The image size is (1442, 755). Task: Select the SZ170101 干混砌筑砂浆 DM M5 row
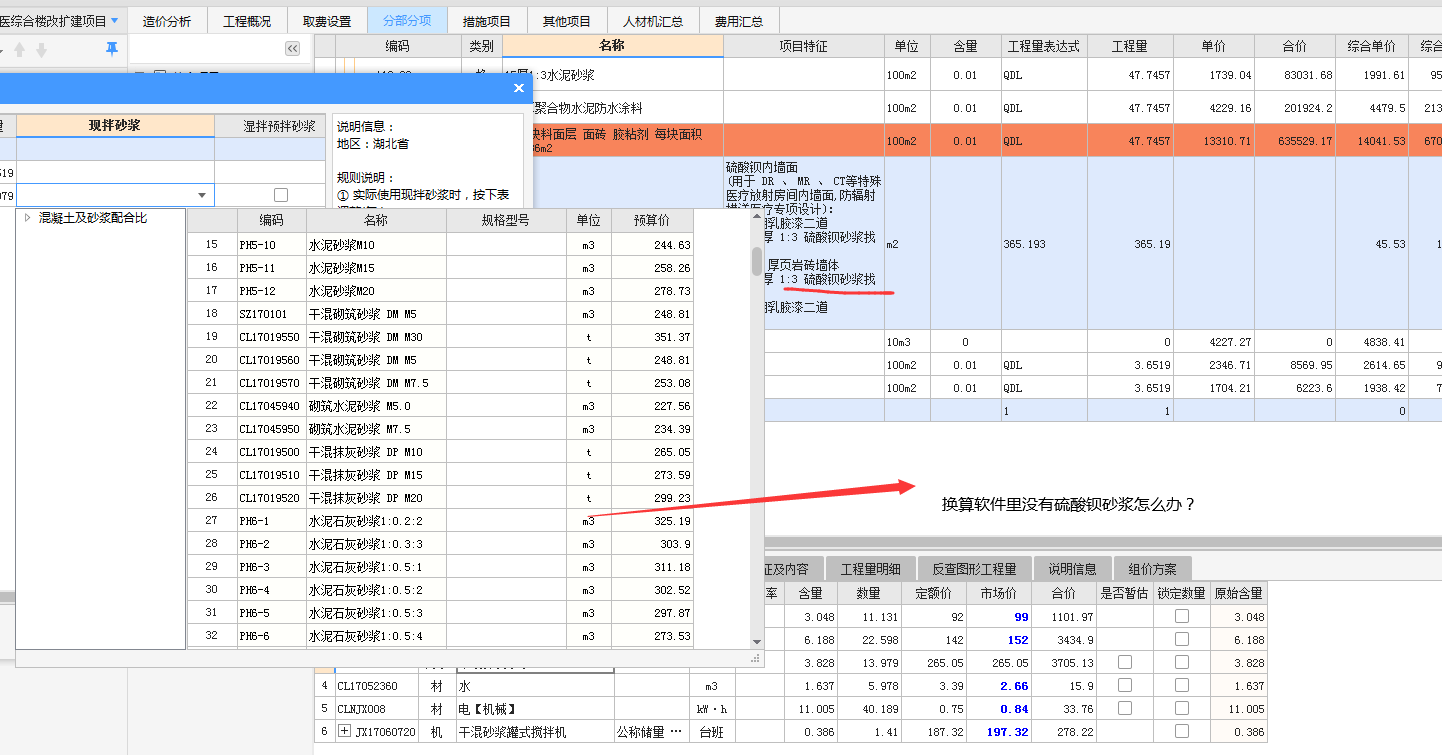[440, 314]
